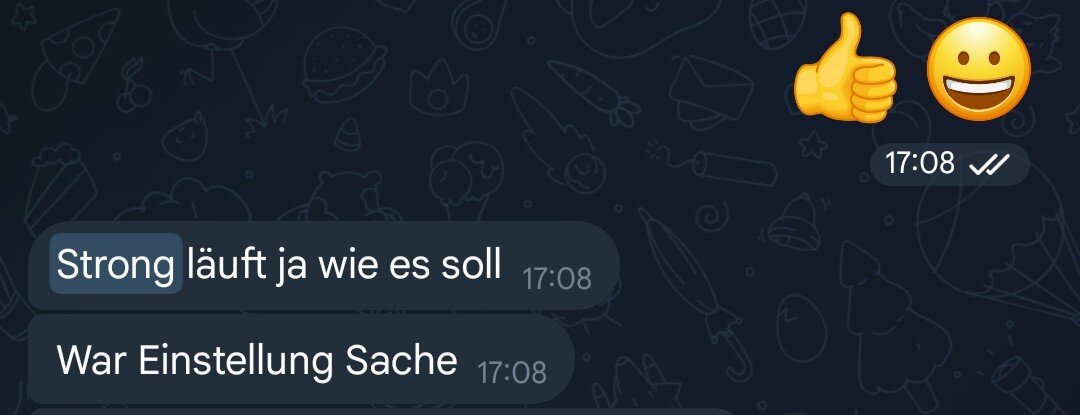Image resolution: width=1080 pixels, height=415 pixels.
Task: Click the crown doodle in the background
Action: tap(439, 87)
